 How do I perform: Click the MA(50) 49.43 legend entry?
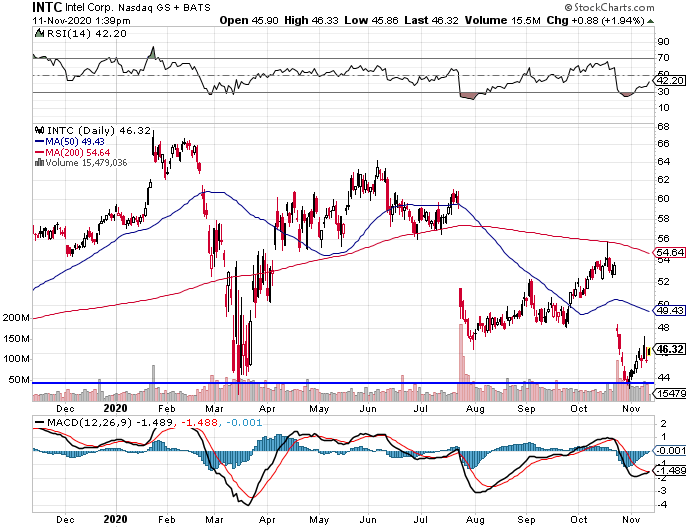[x=70, y=142]
